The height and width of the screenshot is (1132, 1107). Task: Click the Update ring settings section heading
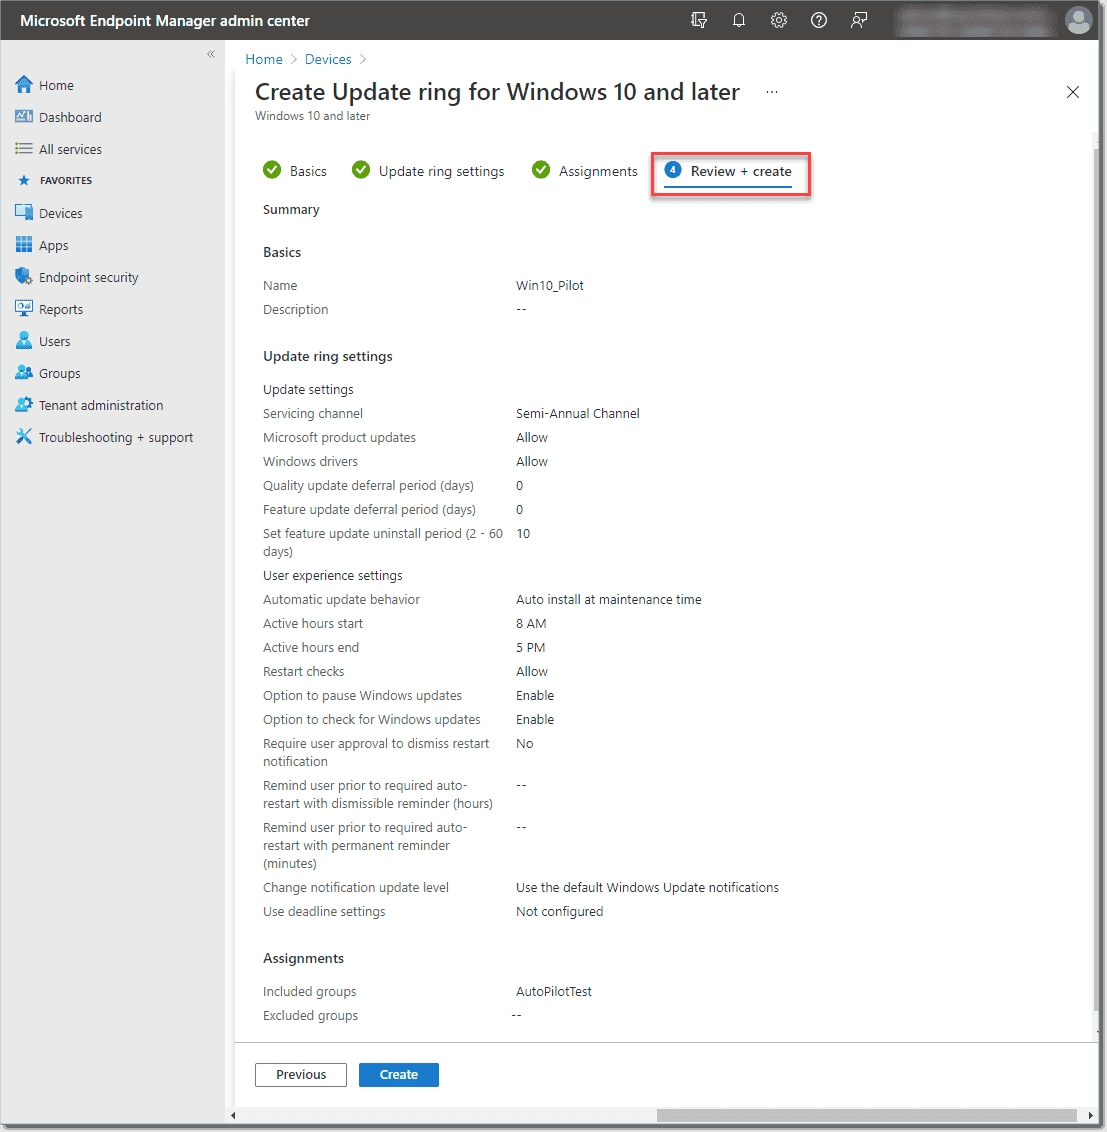pyautogui.click(x=328, y=356)
